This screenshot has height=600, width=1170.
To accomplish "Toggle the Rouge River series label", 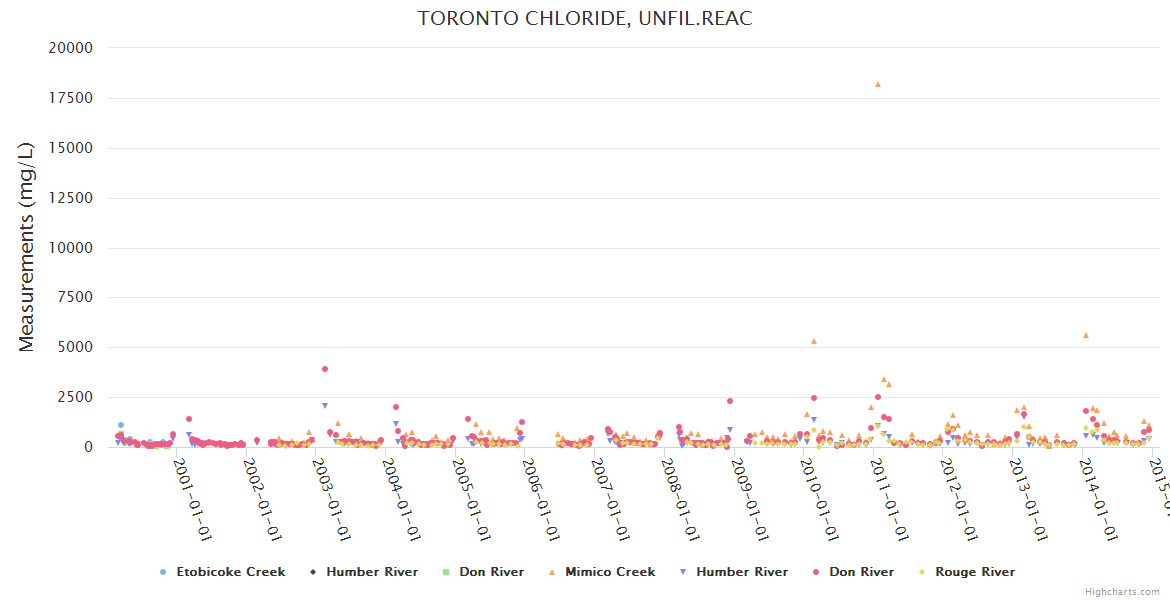I will [975, 572].
